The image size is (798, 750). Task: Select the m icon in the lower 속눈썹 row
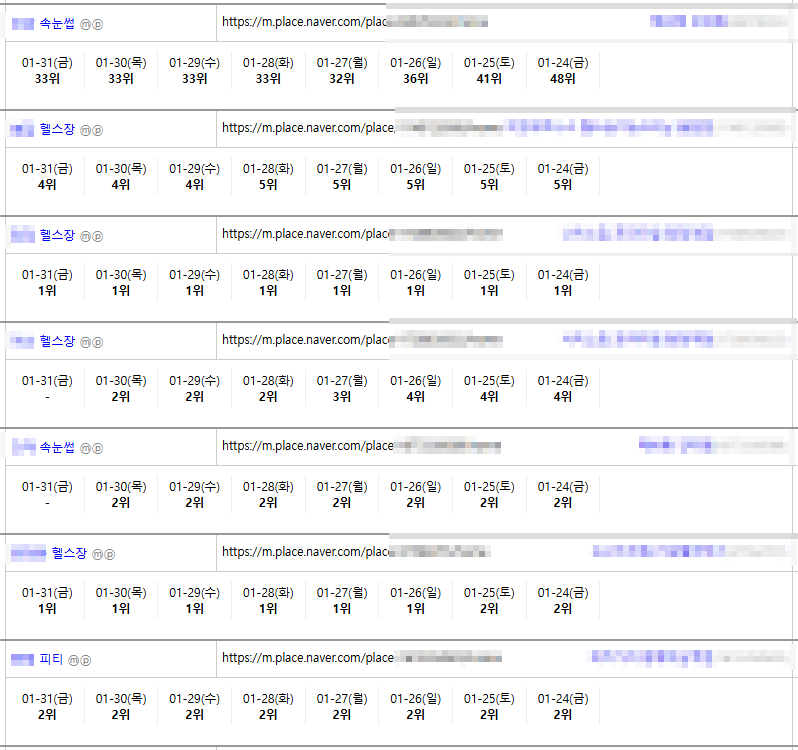(x=85, y=448)
